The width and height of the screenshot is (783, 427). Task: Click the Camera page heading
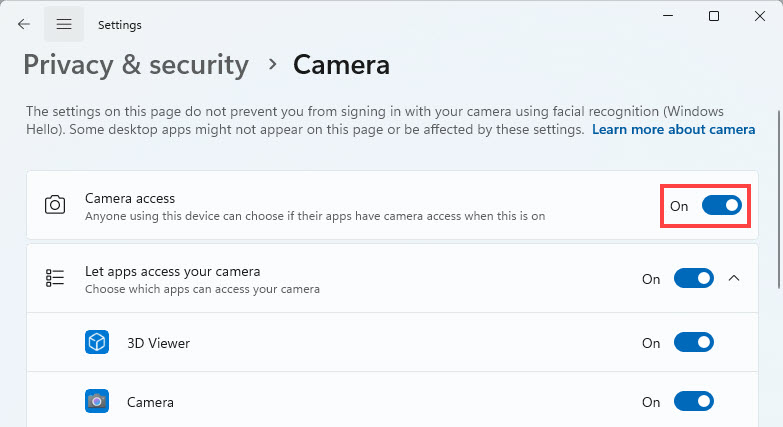(x=341, y=65)
